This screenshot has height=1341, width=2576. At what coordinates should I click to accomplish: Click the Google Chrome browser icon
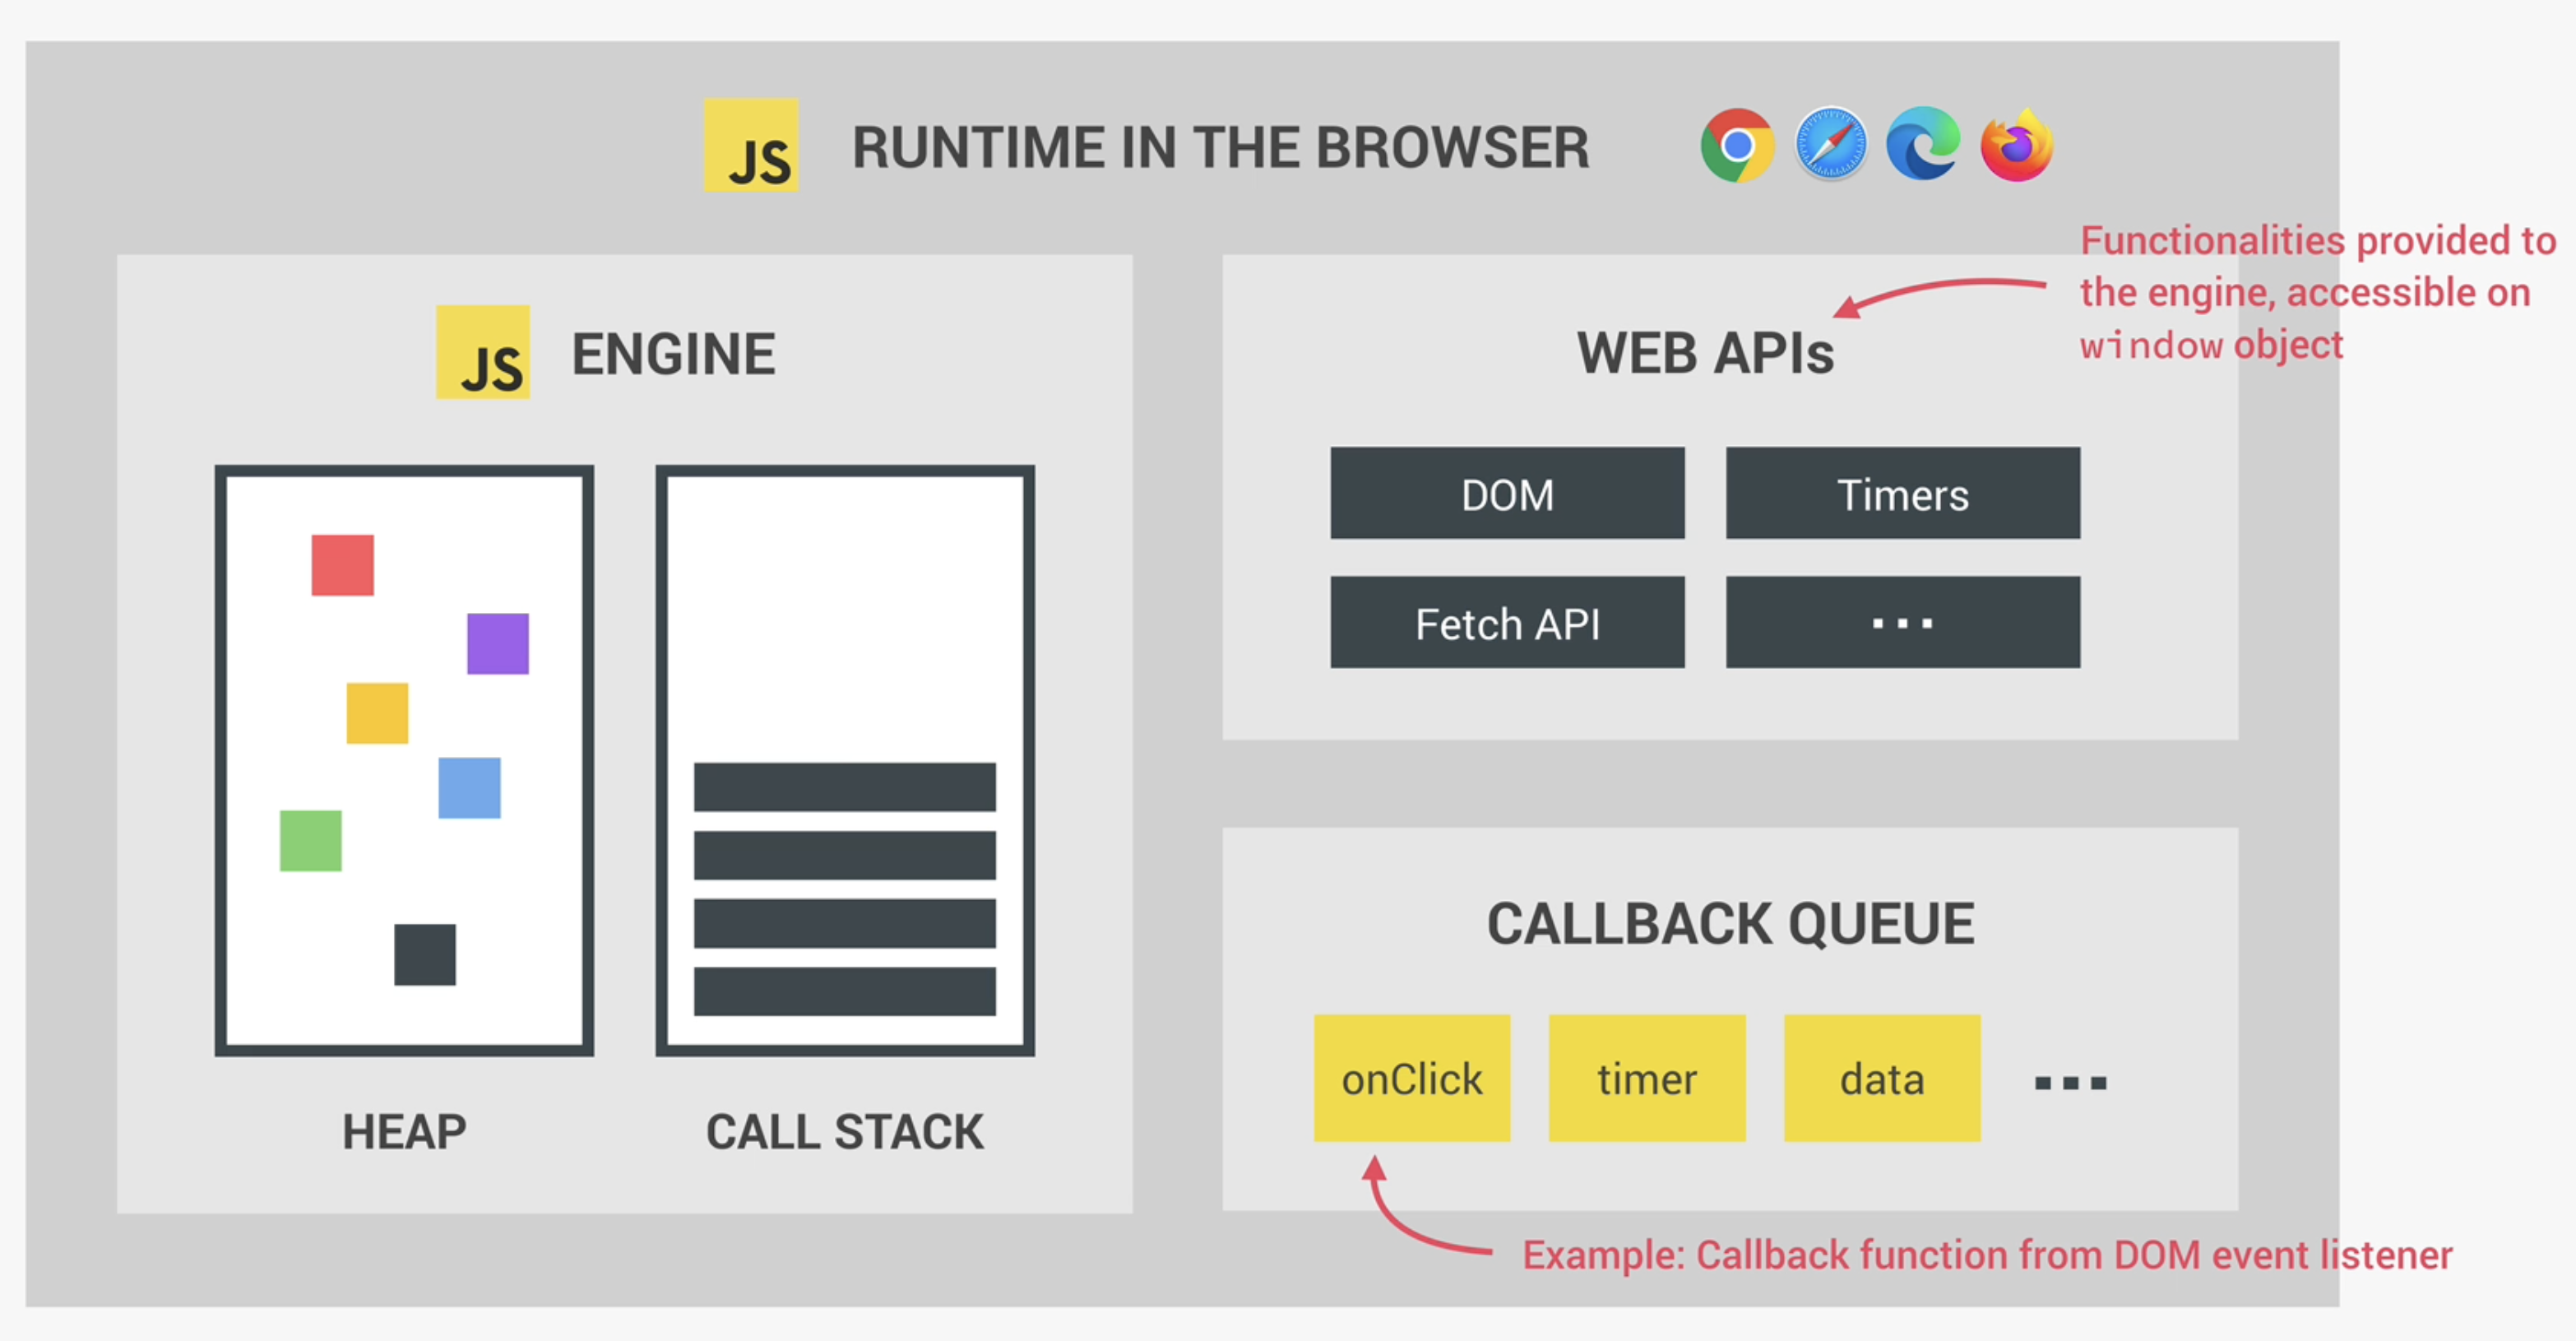pyautogui.click(x=1737, y=146)
